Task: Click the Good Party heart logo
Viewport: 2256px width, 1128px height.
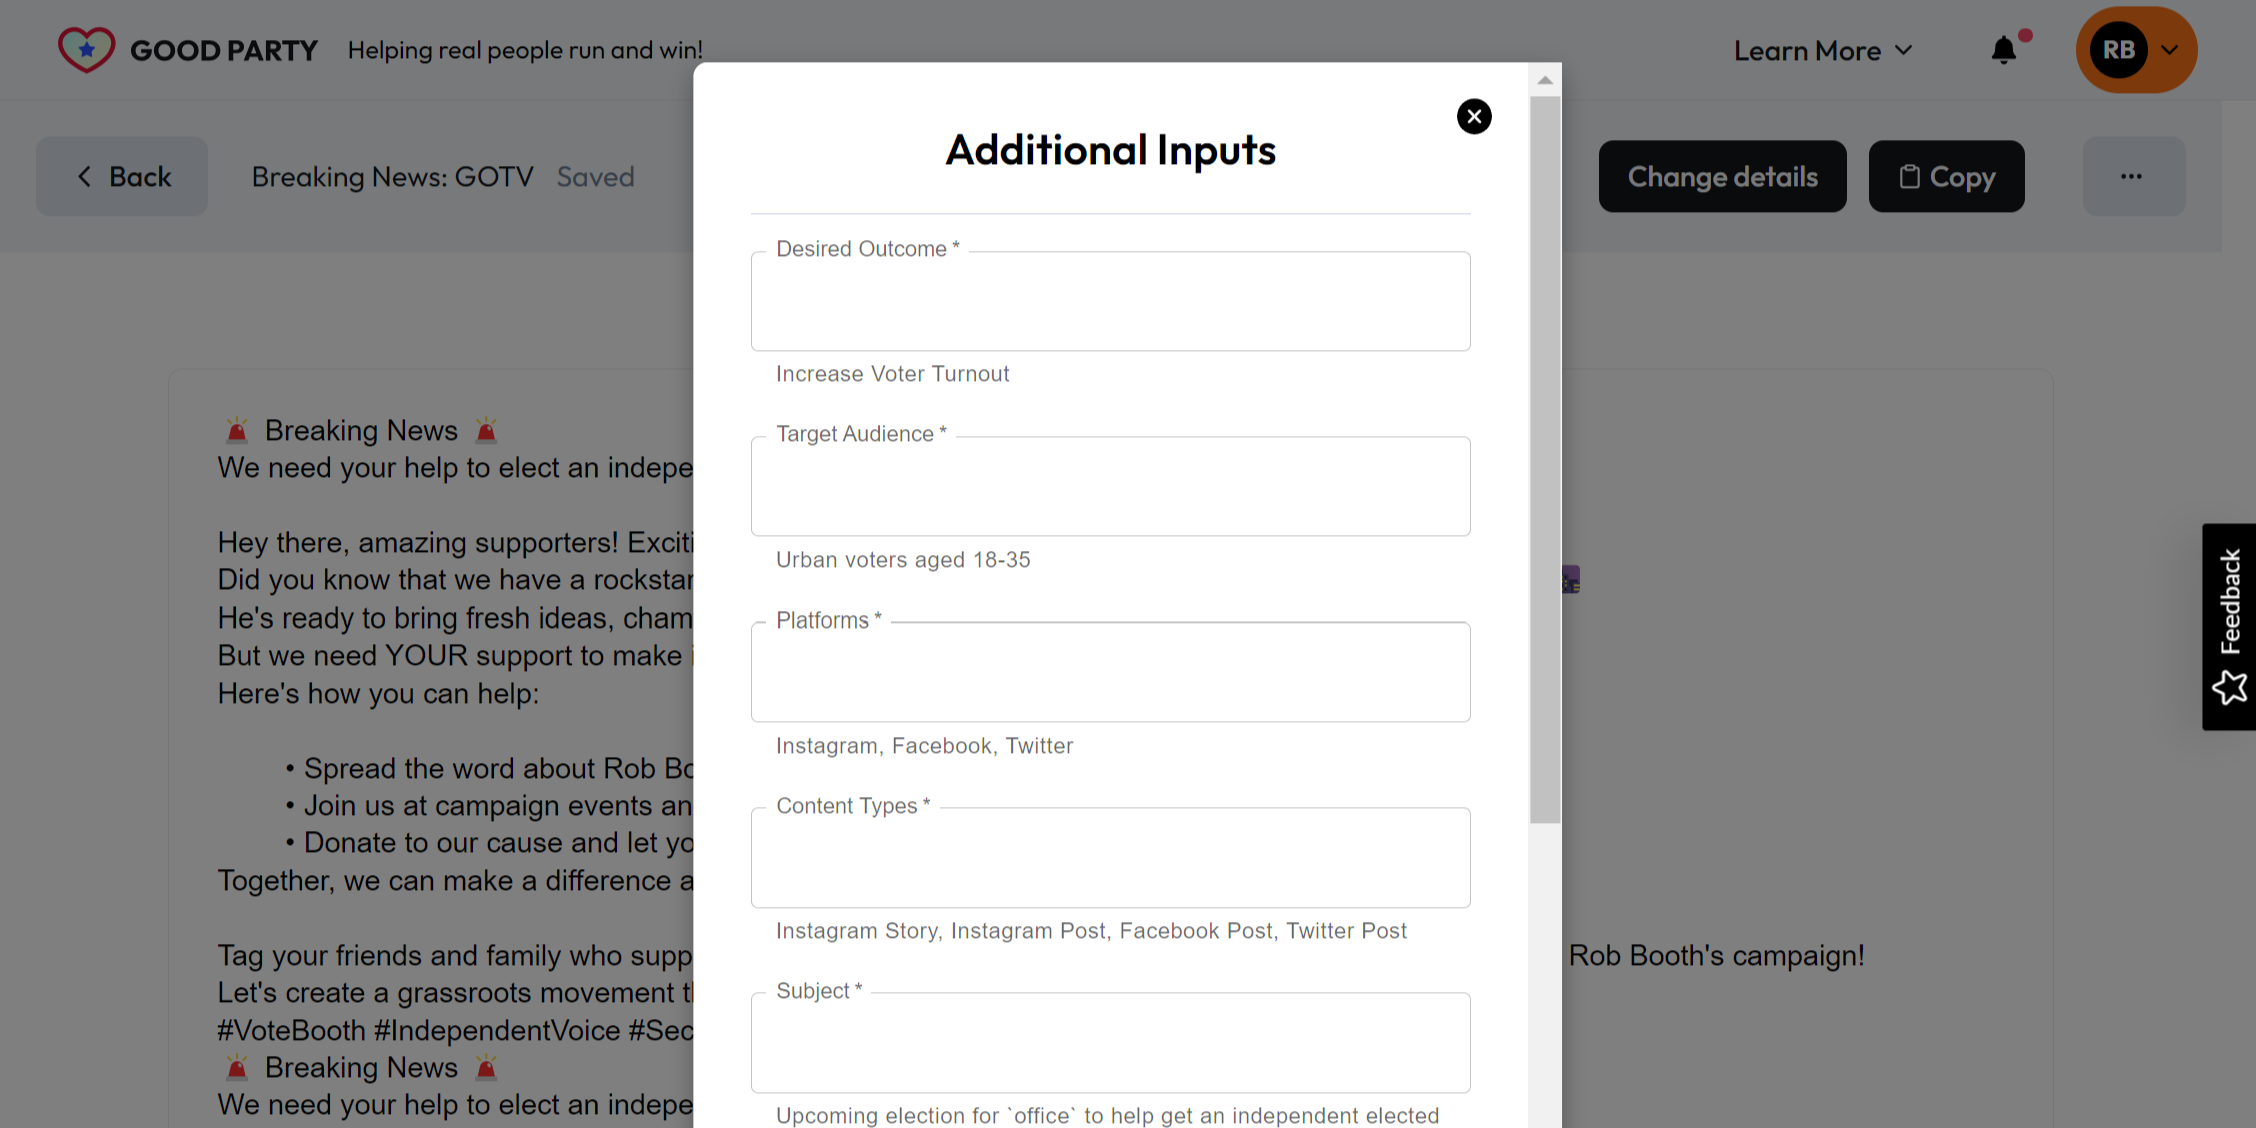Action: 86,49
